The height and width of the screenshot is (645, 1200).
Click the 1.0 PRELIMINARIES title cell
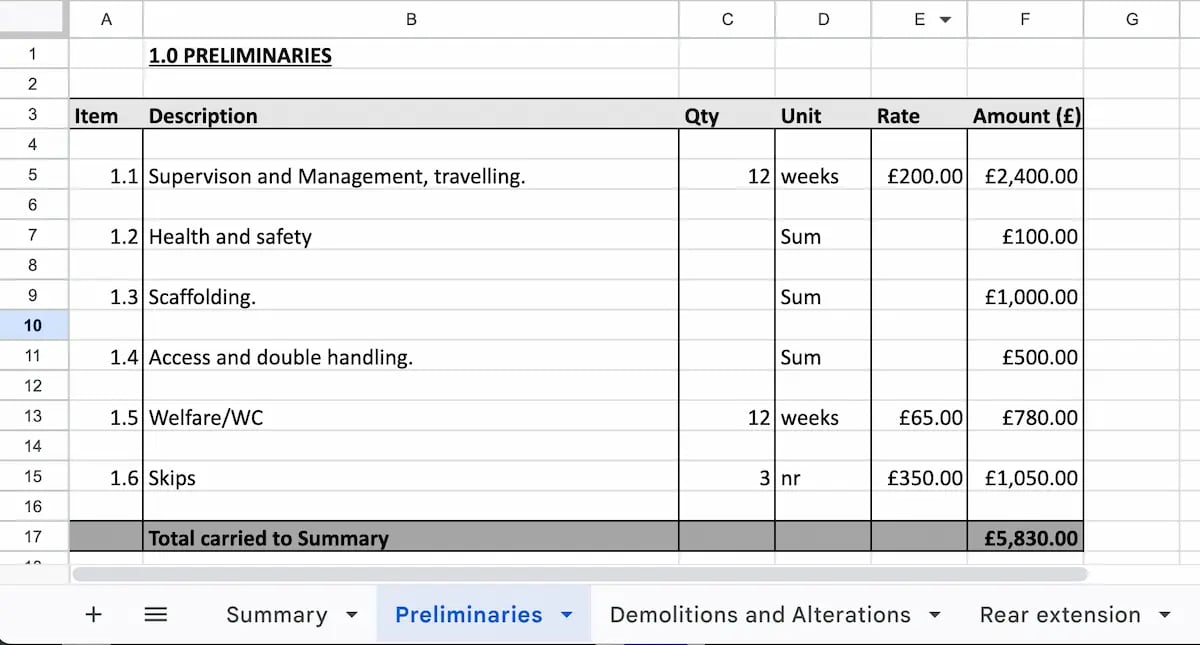[x=240, y=56]
